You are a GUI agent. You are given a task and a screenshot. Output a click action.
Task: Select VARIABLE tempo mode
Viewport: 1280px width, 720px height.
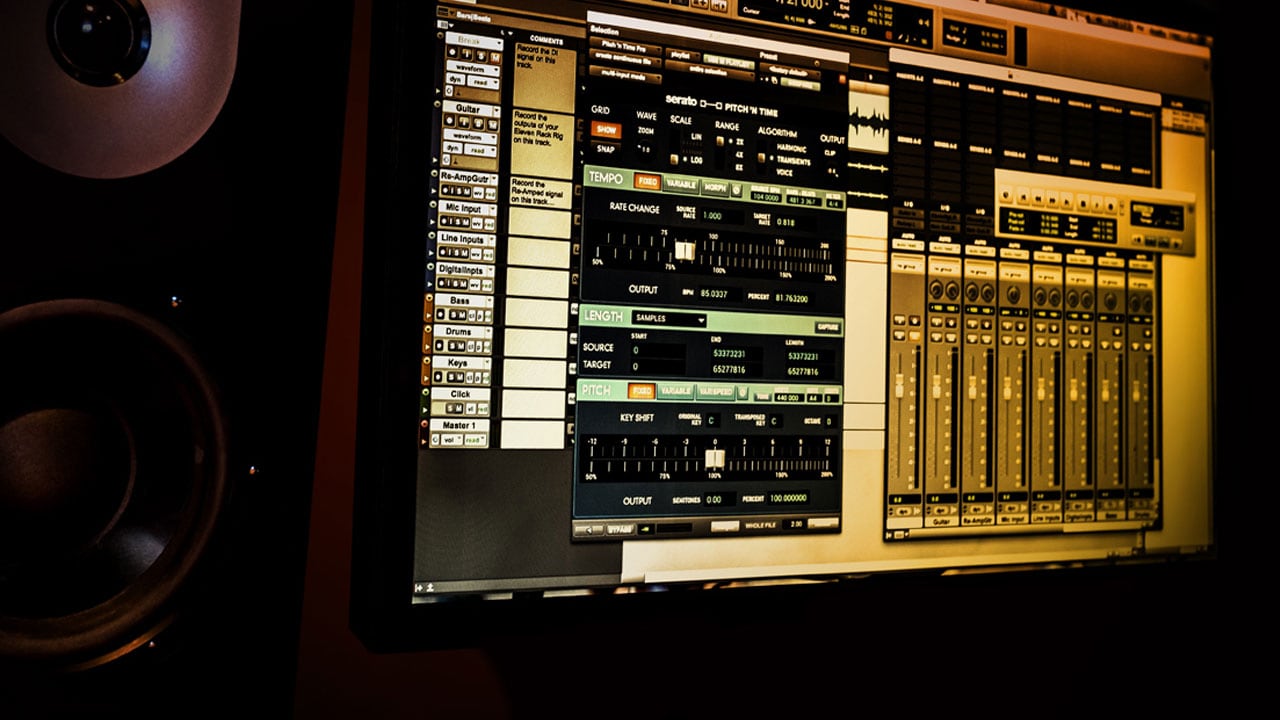click(680, 184)
